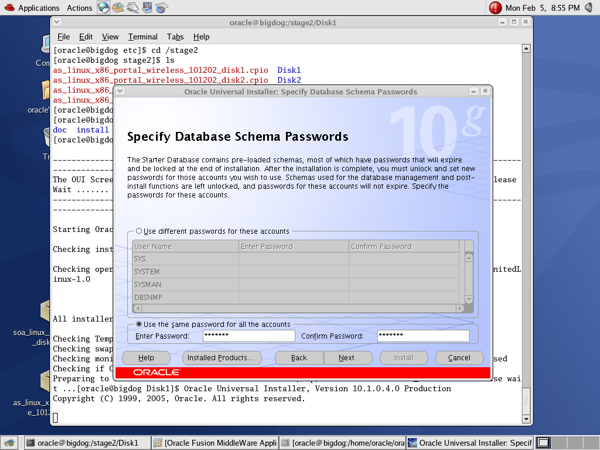600x450 pixels.
Task: Select the SYS row in accounts table
Action: tap(295, 259)
